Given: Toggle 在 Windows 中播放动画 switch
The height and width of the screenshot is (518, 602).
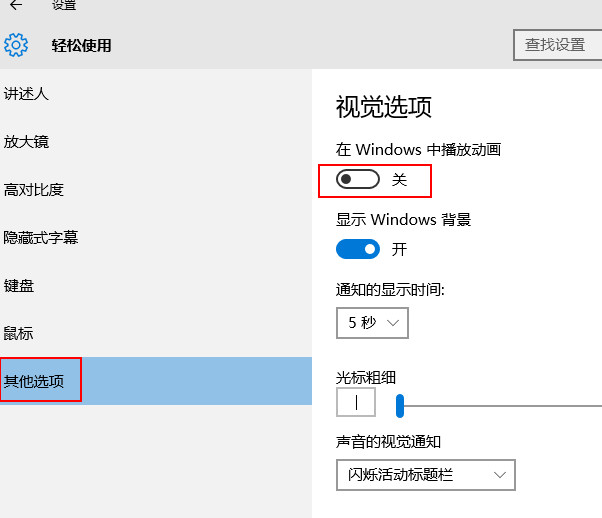Looking at the screenshot, I should (x=358, y=179).
